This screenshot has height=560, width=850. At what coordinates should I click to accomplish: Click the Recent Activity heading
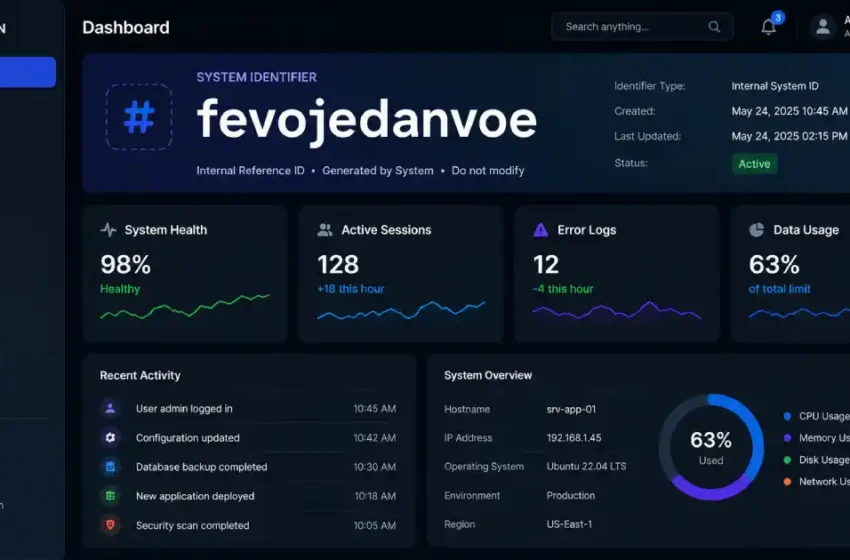point(140,375)
